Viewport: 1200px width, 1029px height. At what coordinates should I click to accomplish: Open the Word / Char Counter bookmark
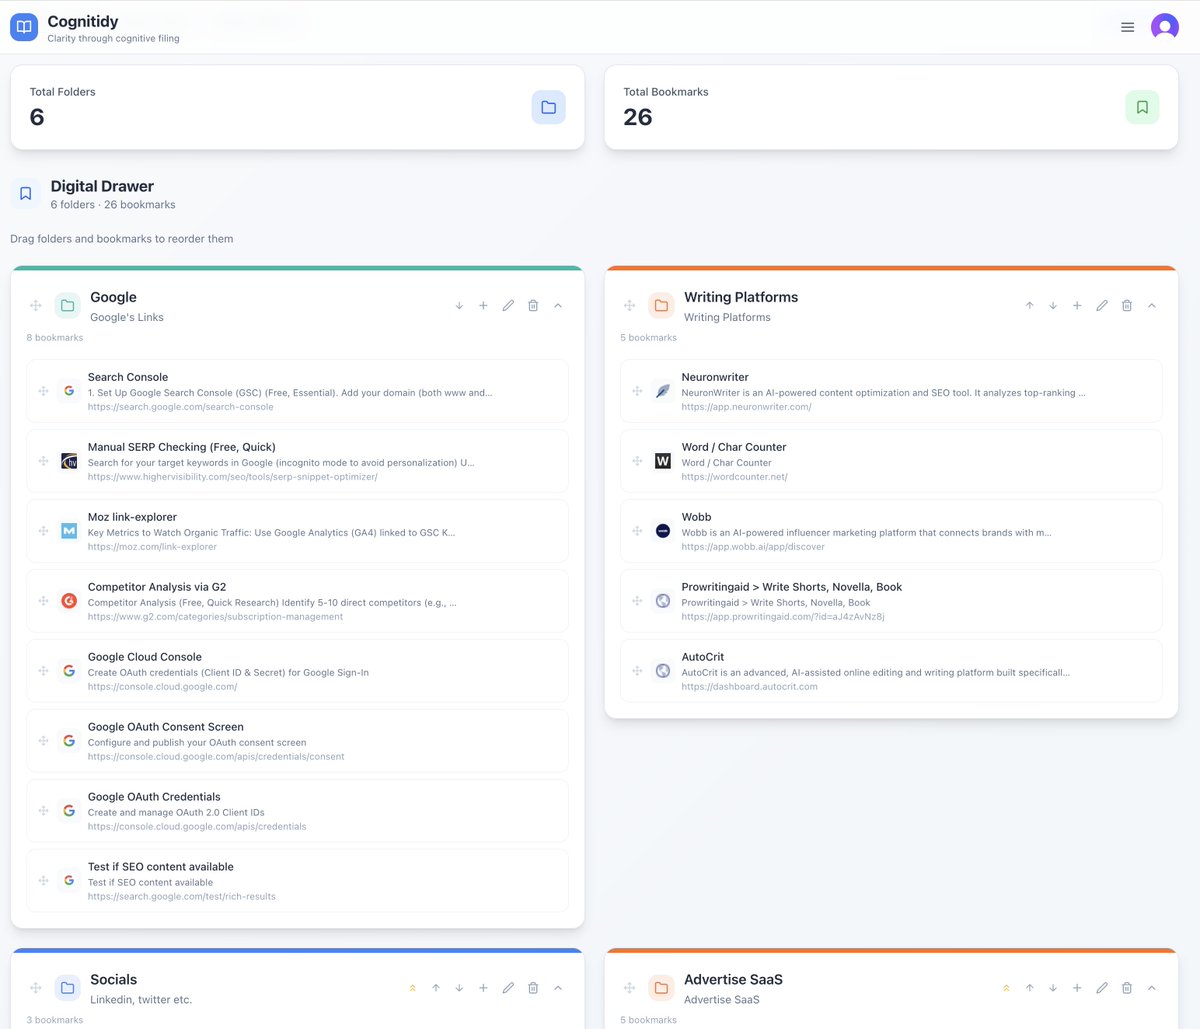pyautogui.click(x=891, y=461)
